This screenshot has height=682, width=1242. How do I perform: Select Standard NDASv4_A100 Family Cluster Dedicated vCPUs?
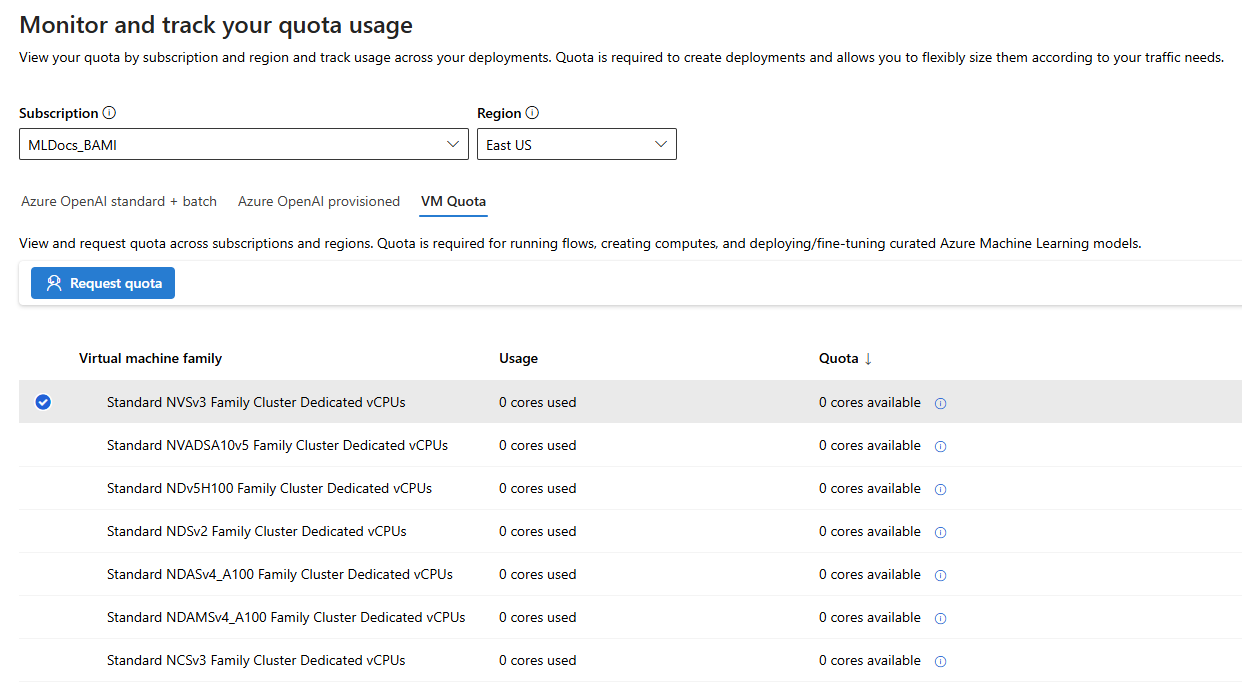click(x=280, y=574)
